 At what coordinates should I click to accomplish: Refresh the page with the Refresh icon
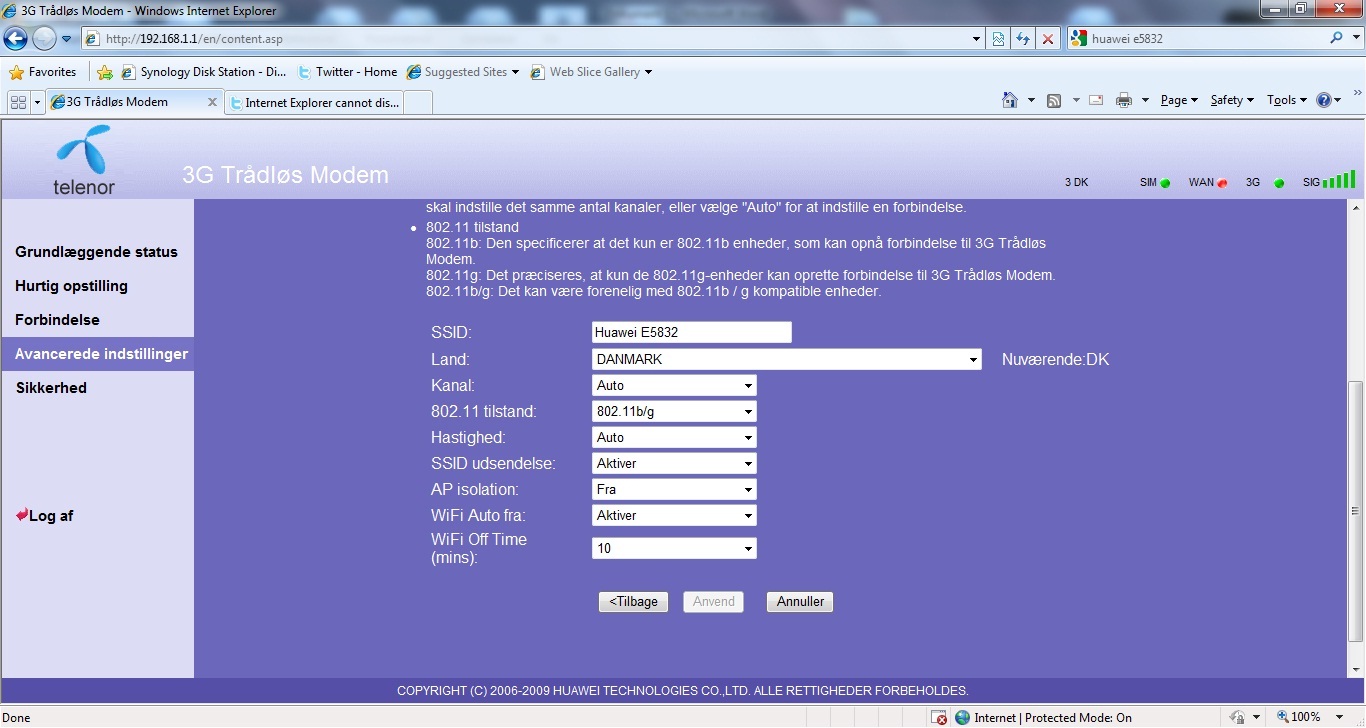coord(1023,39)
